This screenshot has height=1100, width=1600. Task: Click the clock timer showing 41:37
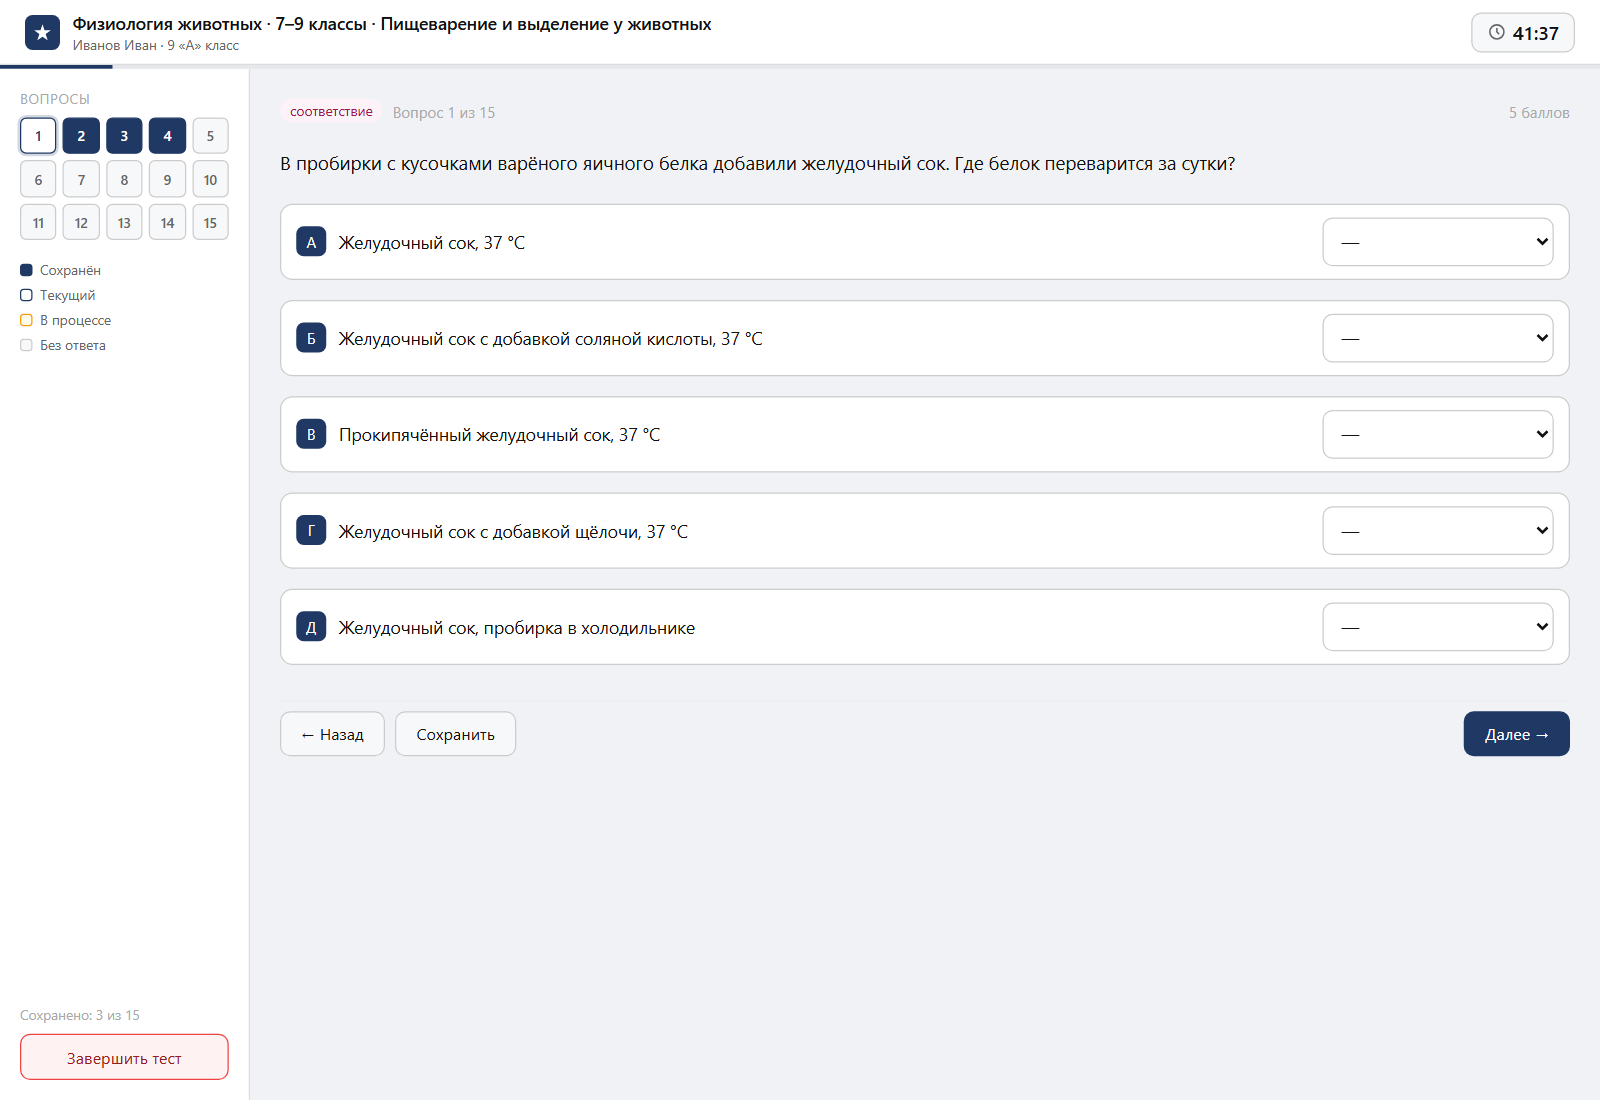[x=1522, y=33]
